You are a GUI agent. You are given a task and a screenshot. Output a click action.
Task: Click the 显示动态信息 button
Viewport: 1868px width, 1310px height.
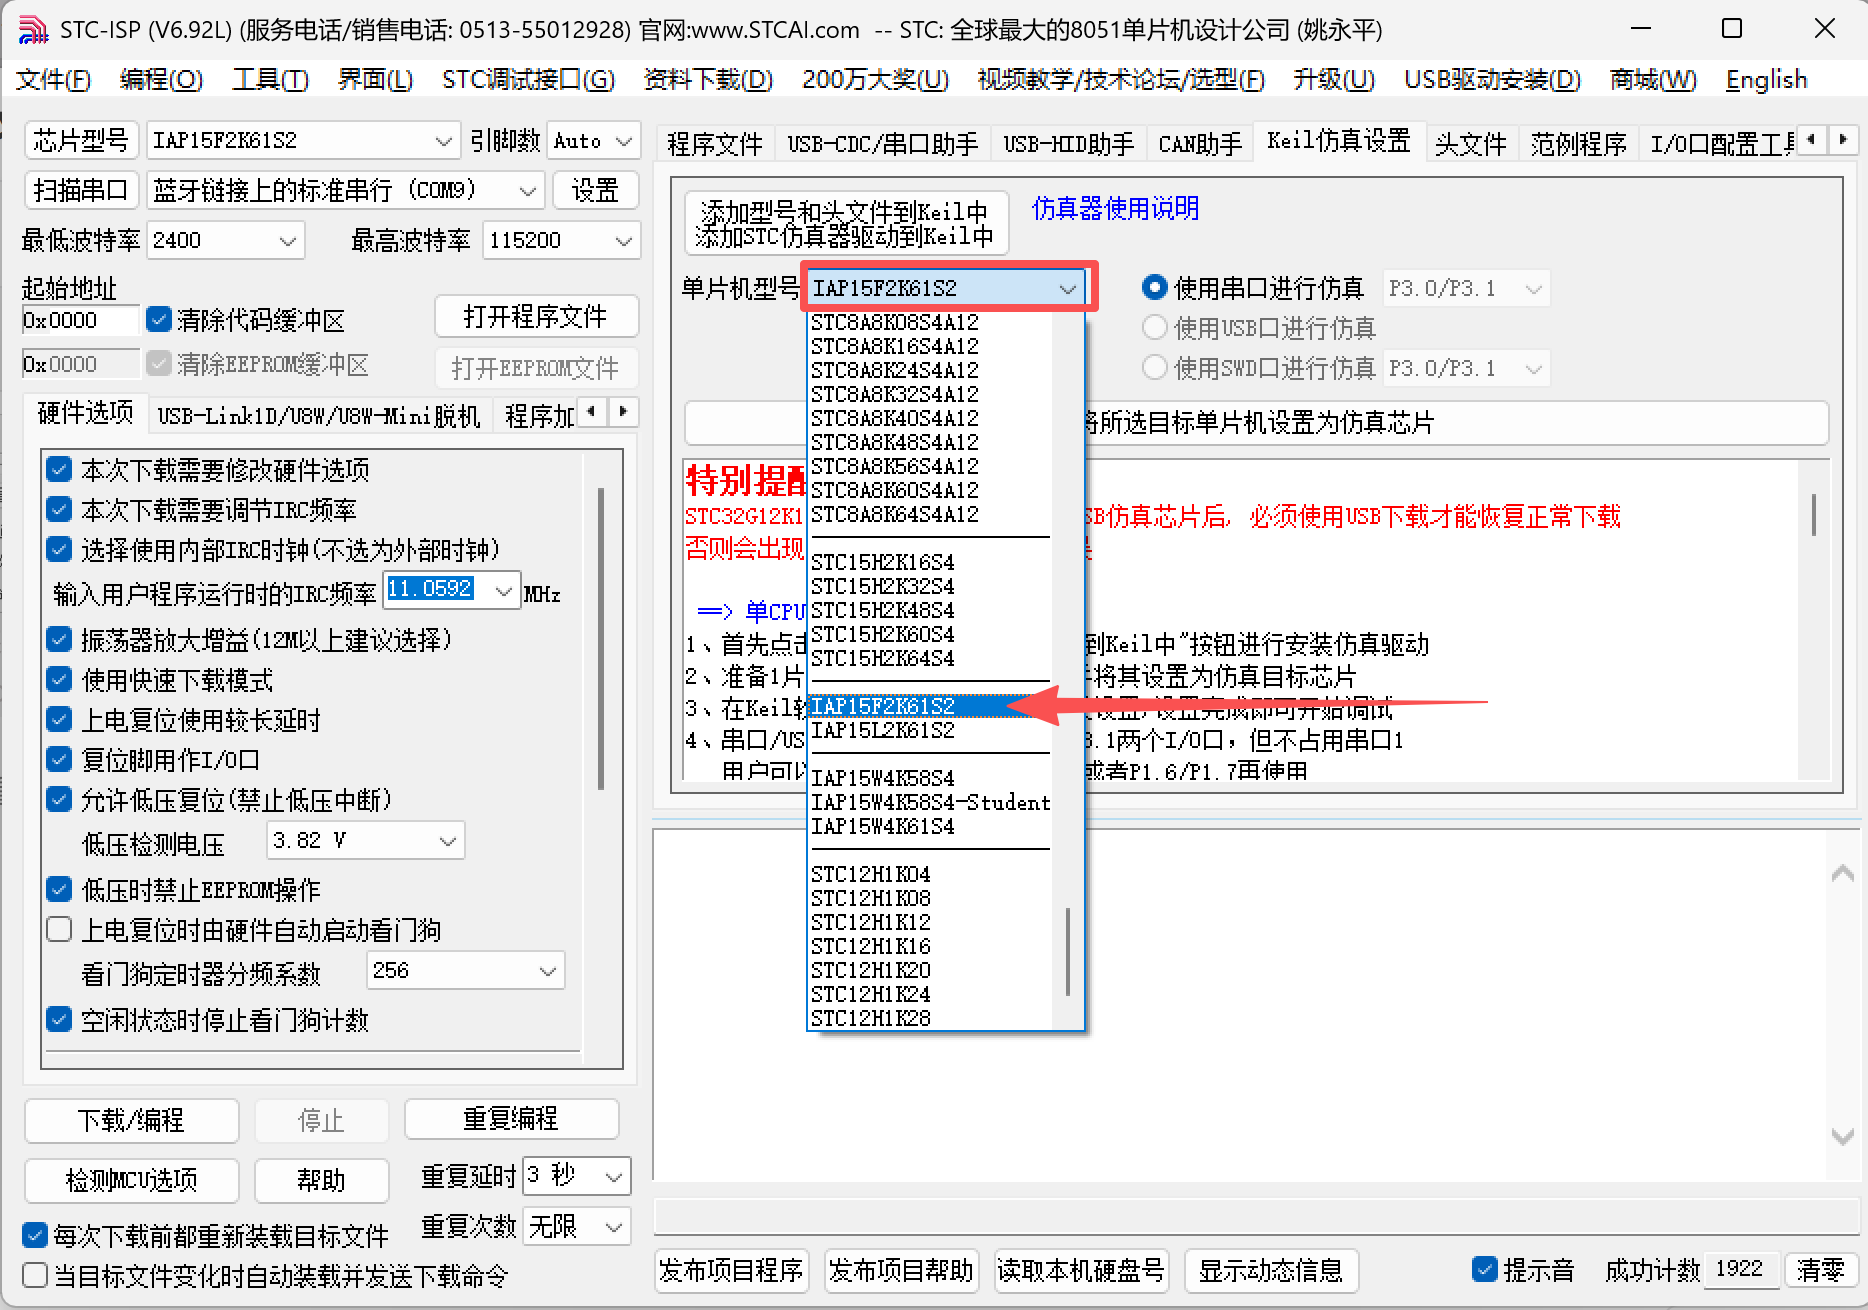pyautogui.click(x=1271, y=1270)
